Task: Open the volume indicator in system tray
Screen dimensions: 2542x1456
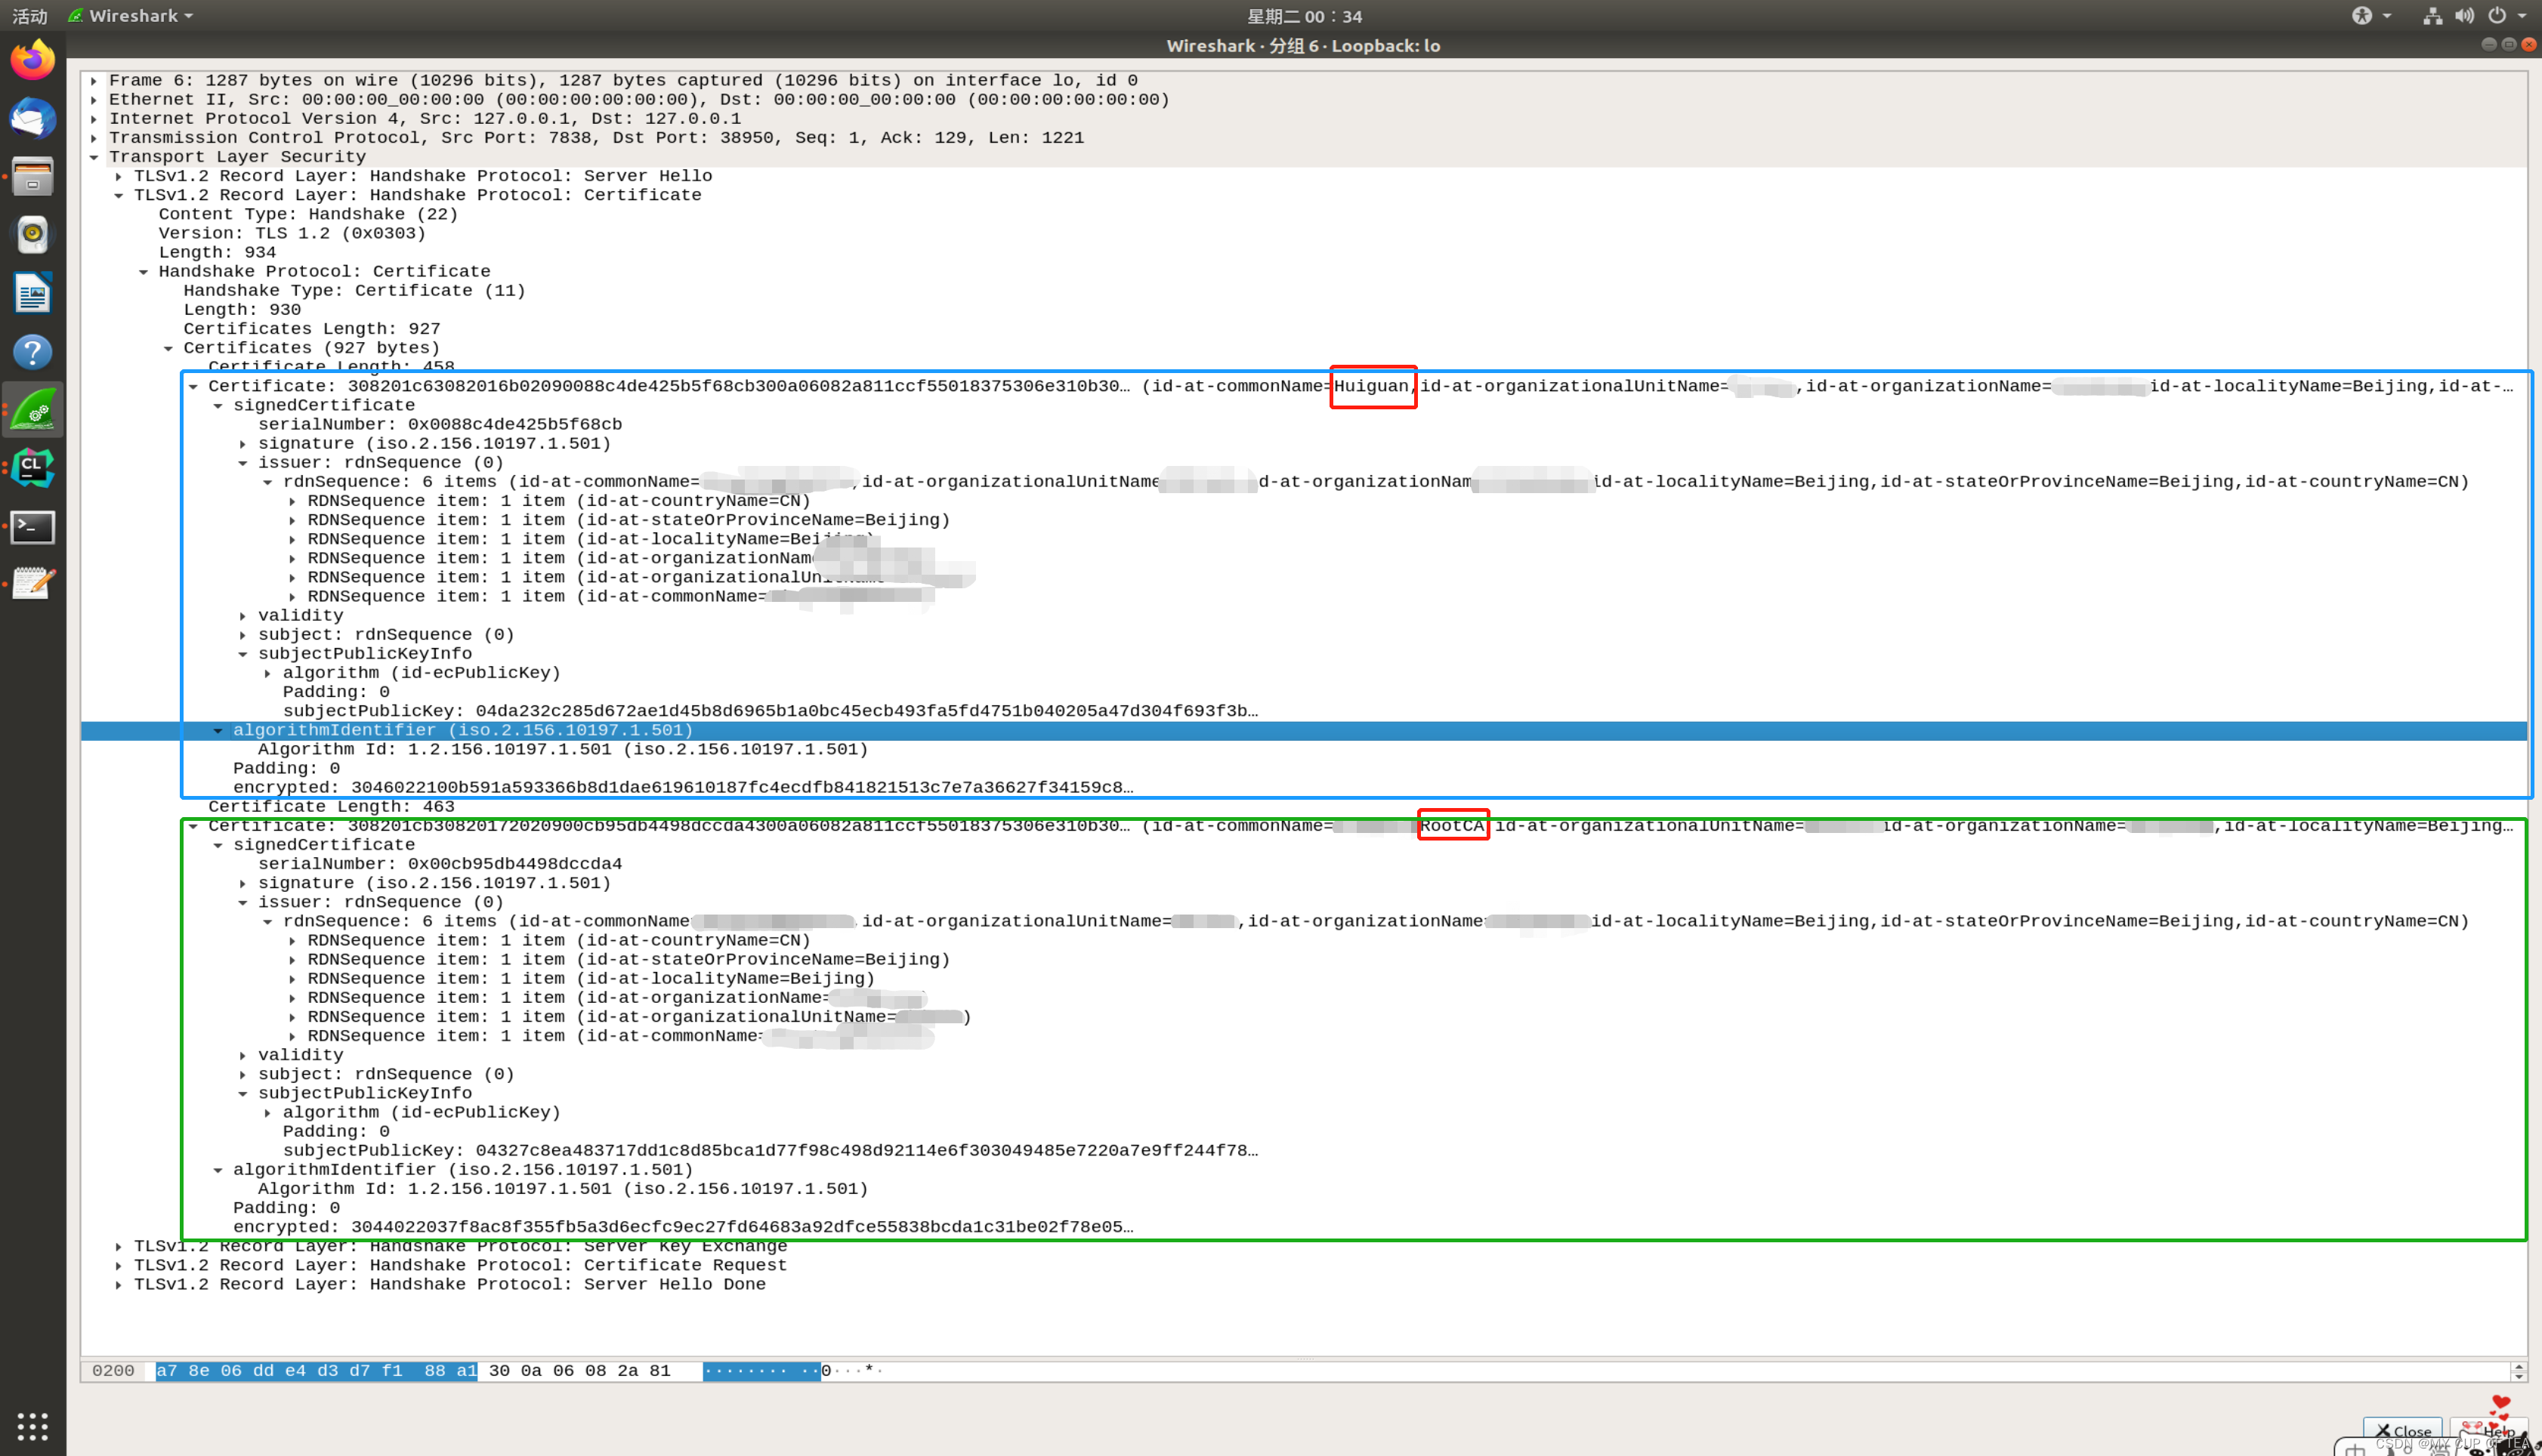Action: (x=2464, y=16)
